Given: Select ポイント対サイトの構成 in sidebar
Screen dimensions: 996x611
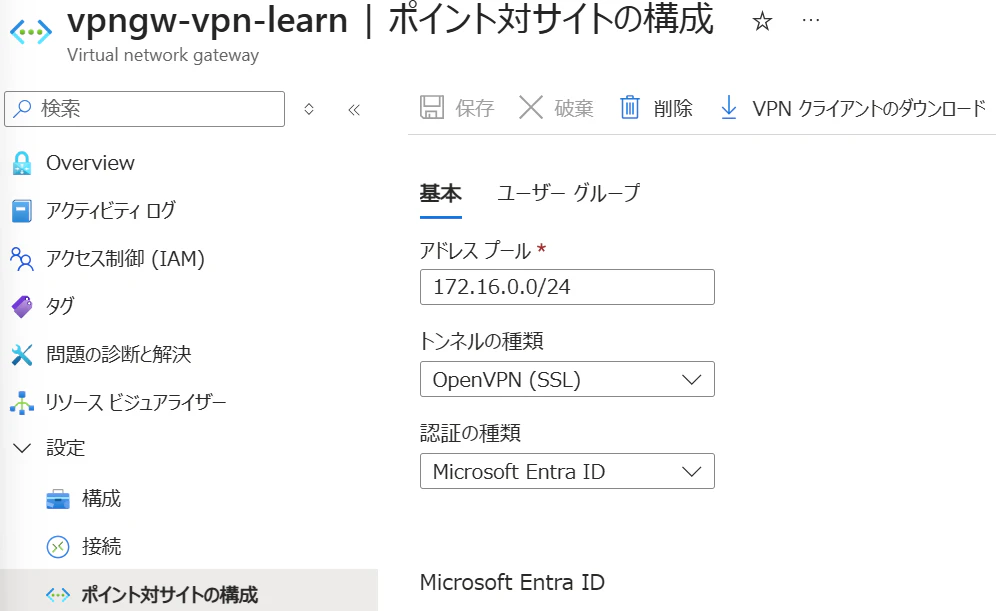Looking at the screenshot, I should (170, 595).
